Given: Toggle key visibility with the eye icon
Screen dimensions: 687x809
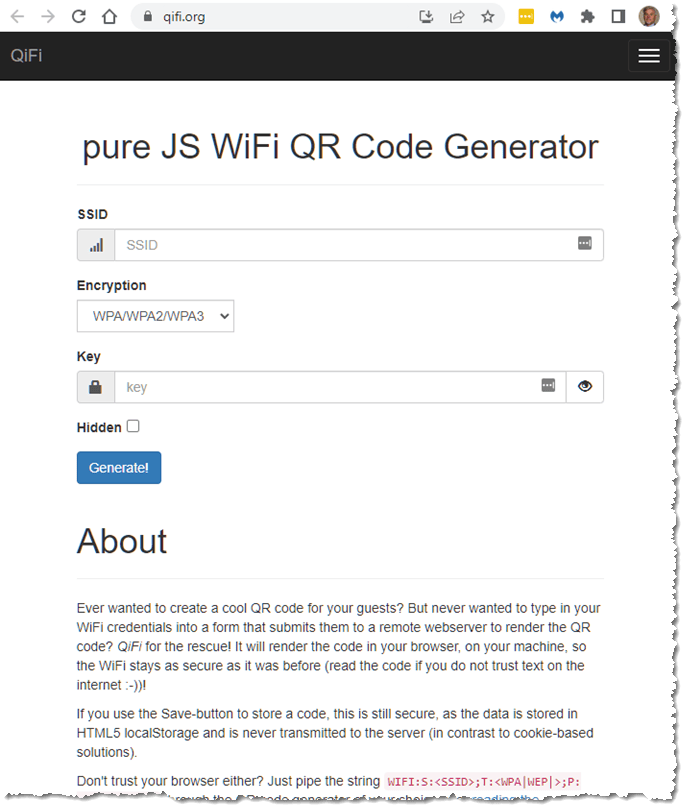Looking at the screenshot, I should point(584,386).
